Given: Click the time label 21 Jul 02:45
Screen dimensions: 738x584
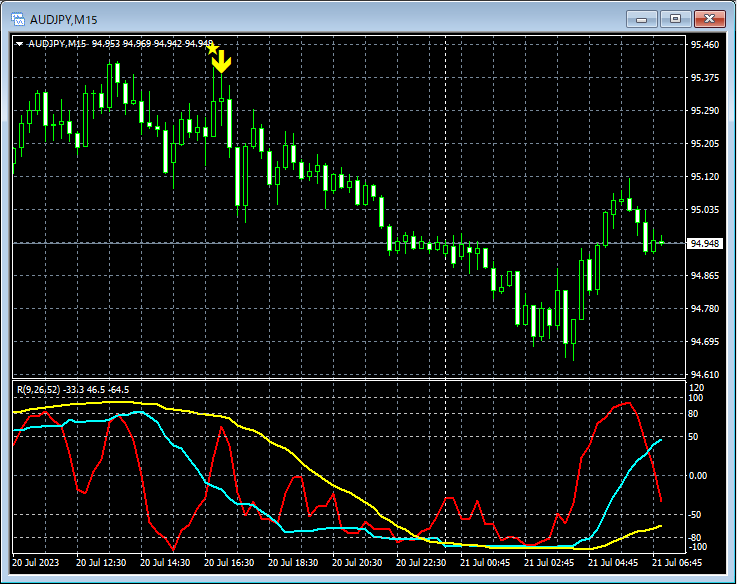Looking at the screenshot, I should [x=549, y=563].
